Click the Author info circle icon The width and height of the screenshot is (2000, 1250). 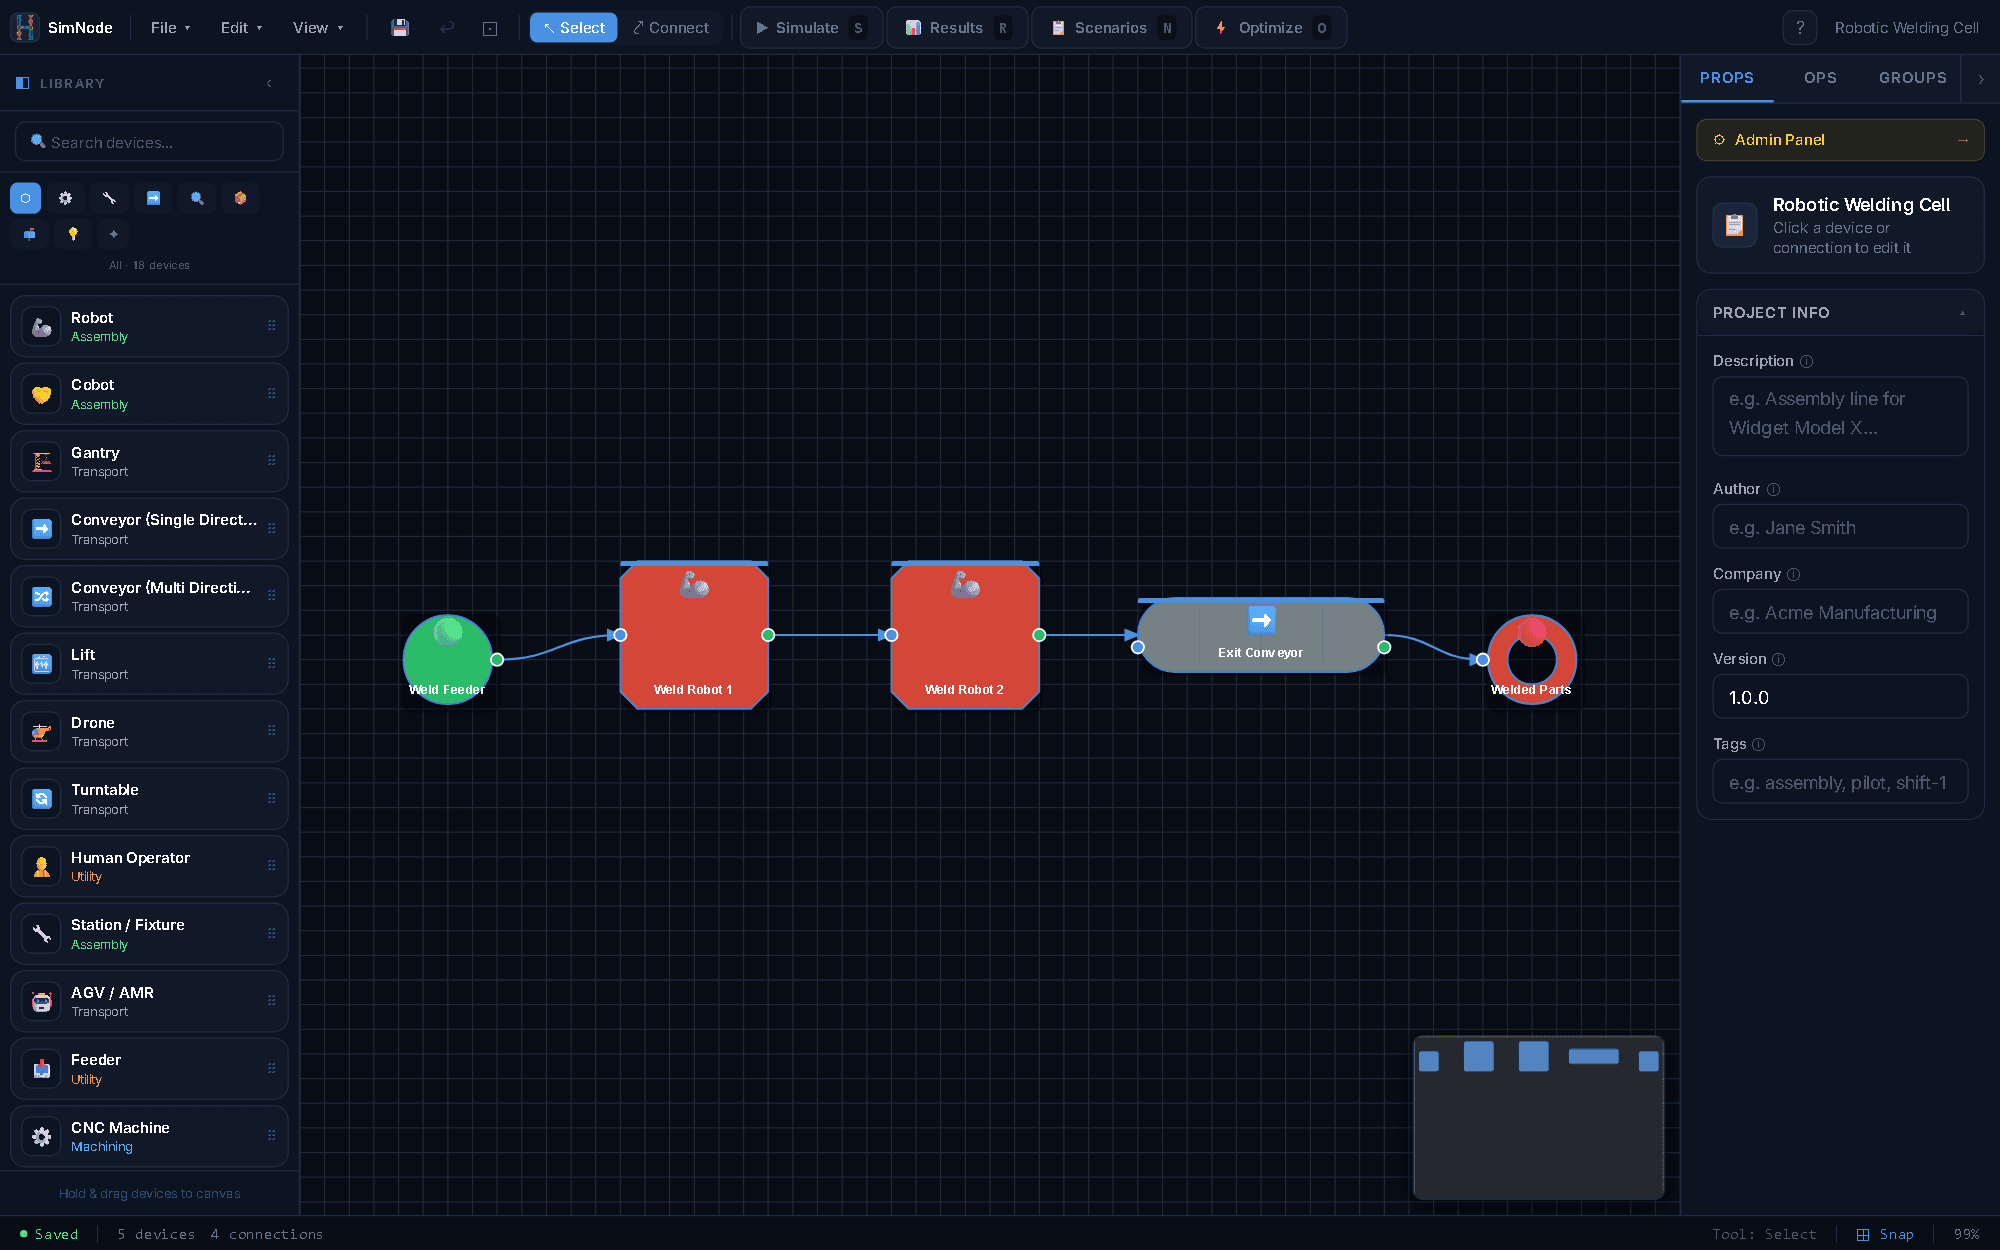pyautogui.click(x=1773, y=489)
